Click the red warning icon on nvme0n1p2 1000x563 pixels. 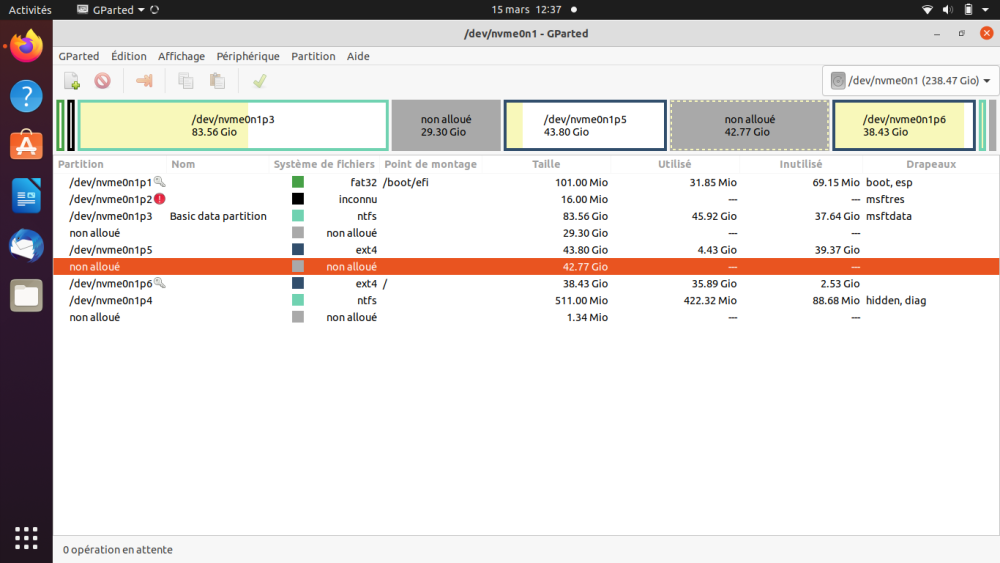click(160, 199)
